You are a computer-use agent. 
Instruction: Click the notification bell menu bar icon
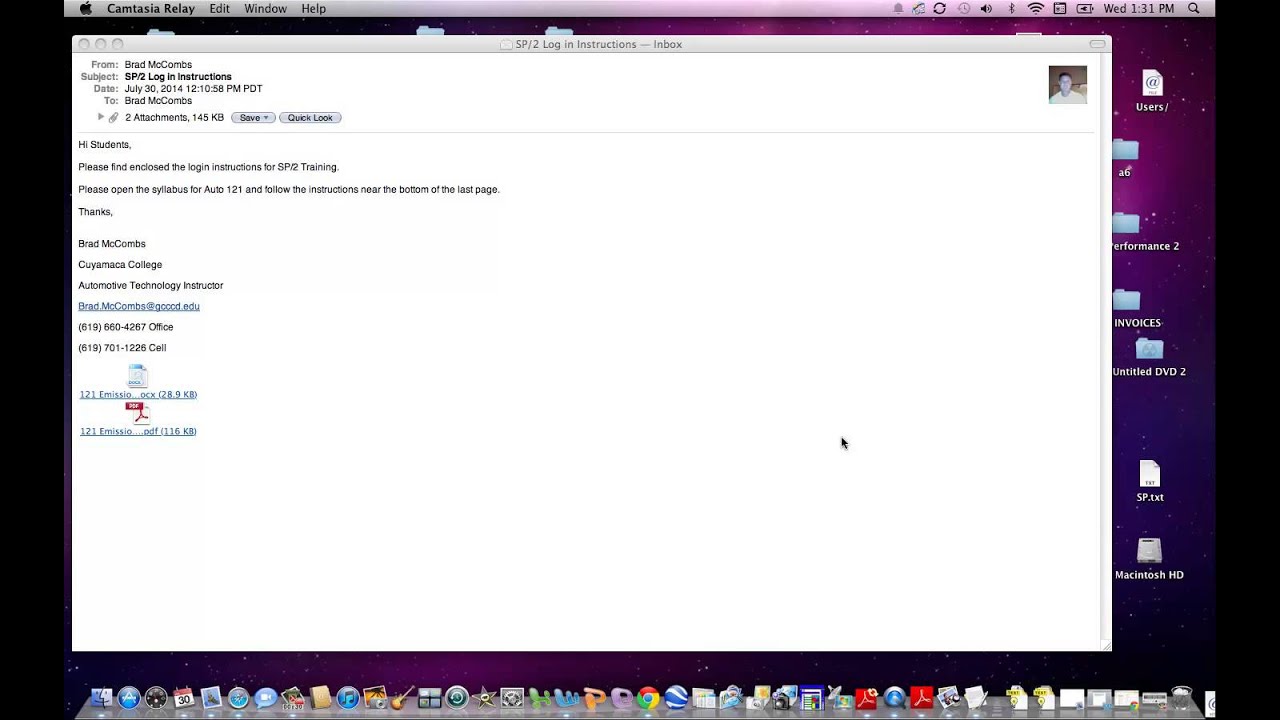tap(898, 8)
